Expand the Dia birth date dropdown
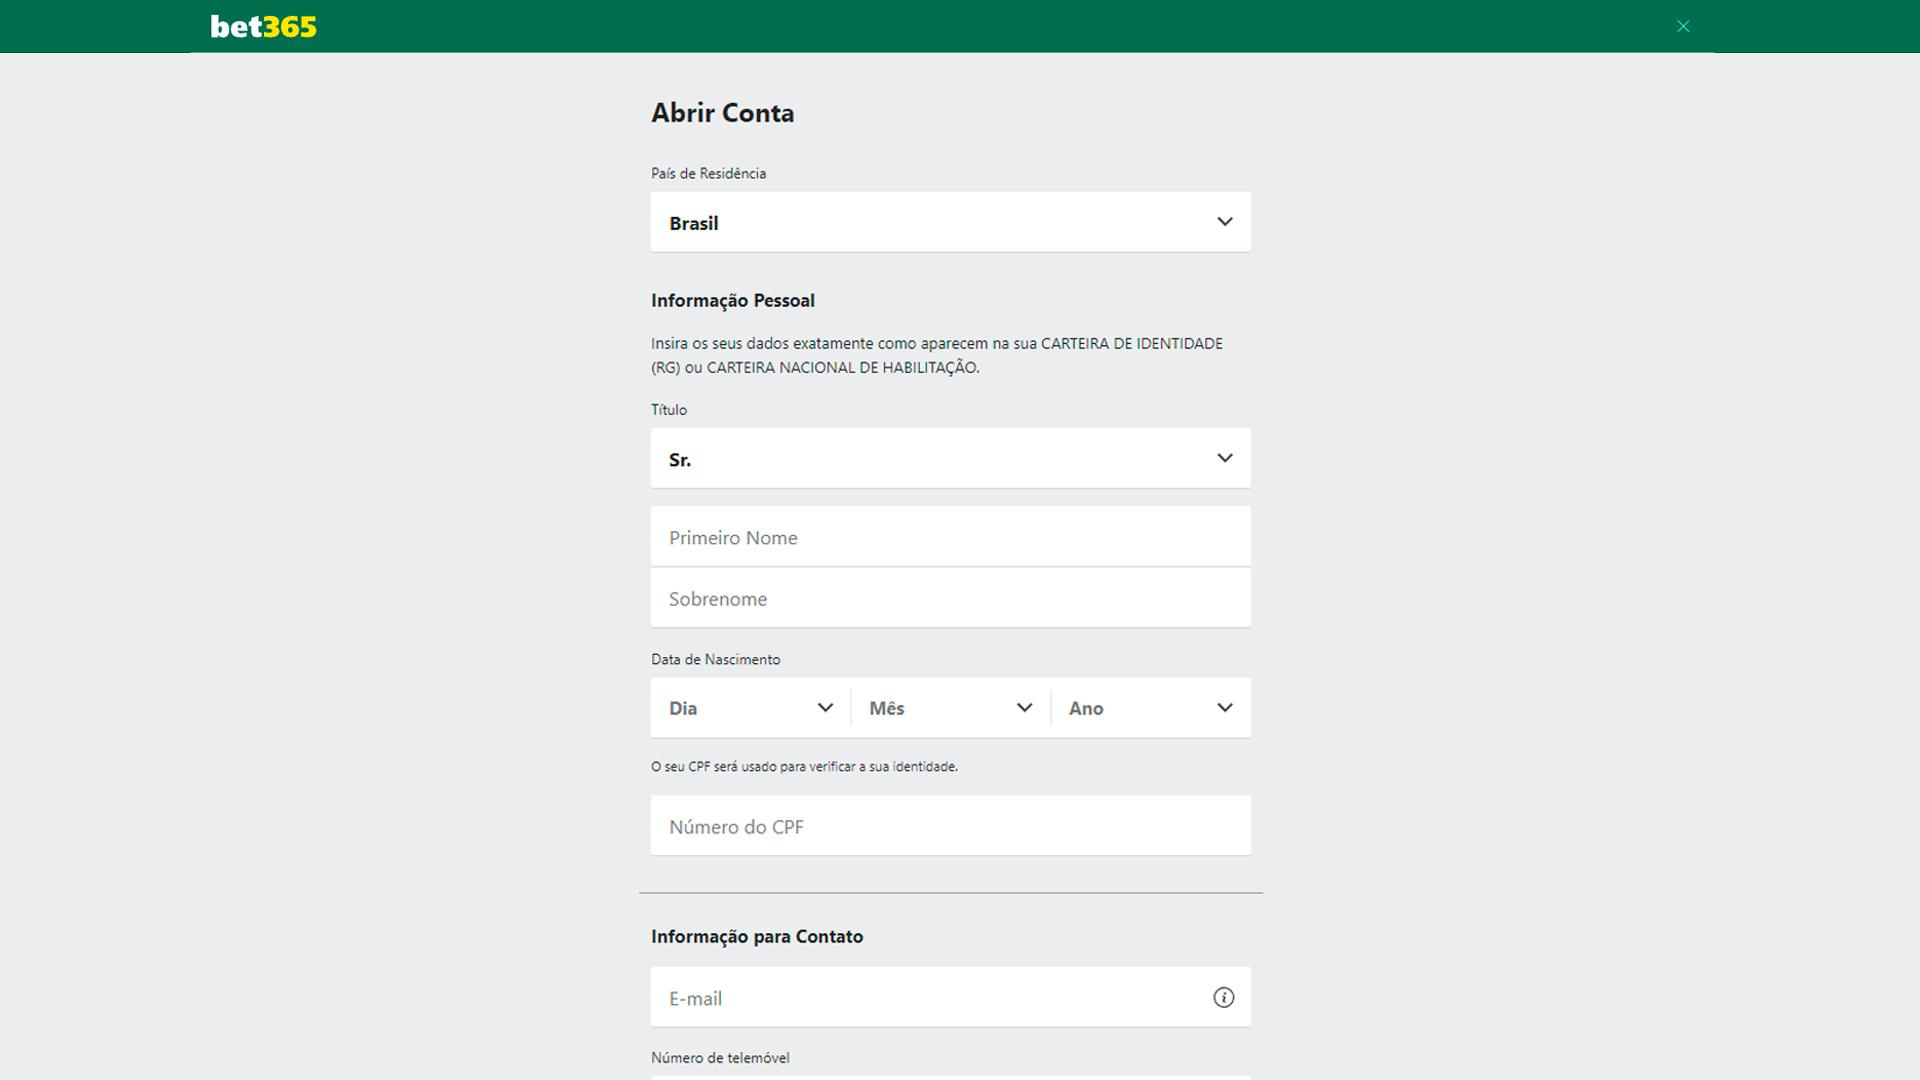This screenshot has height=1080, width=1920. click(750, 708)
